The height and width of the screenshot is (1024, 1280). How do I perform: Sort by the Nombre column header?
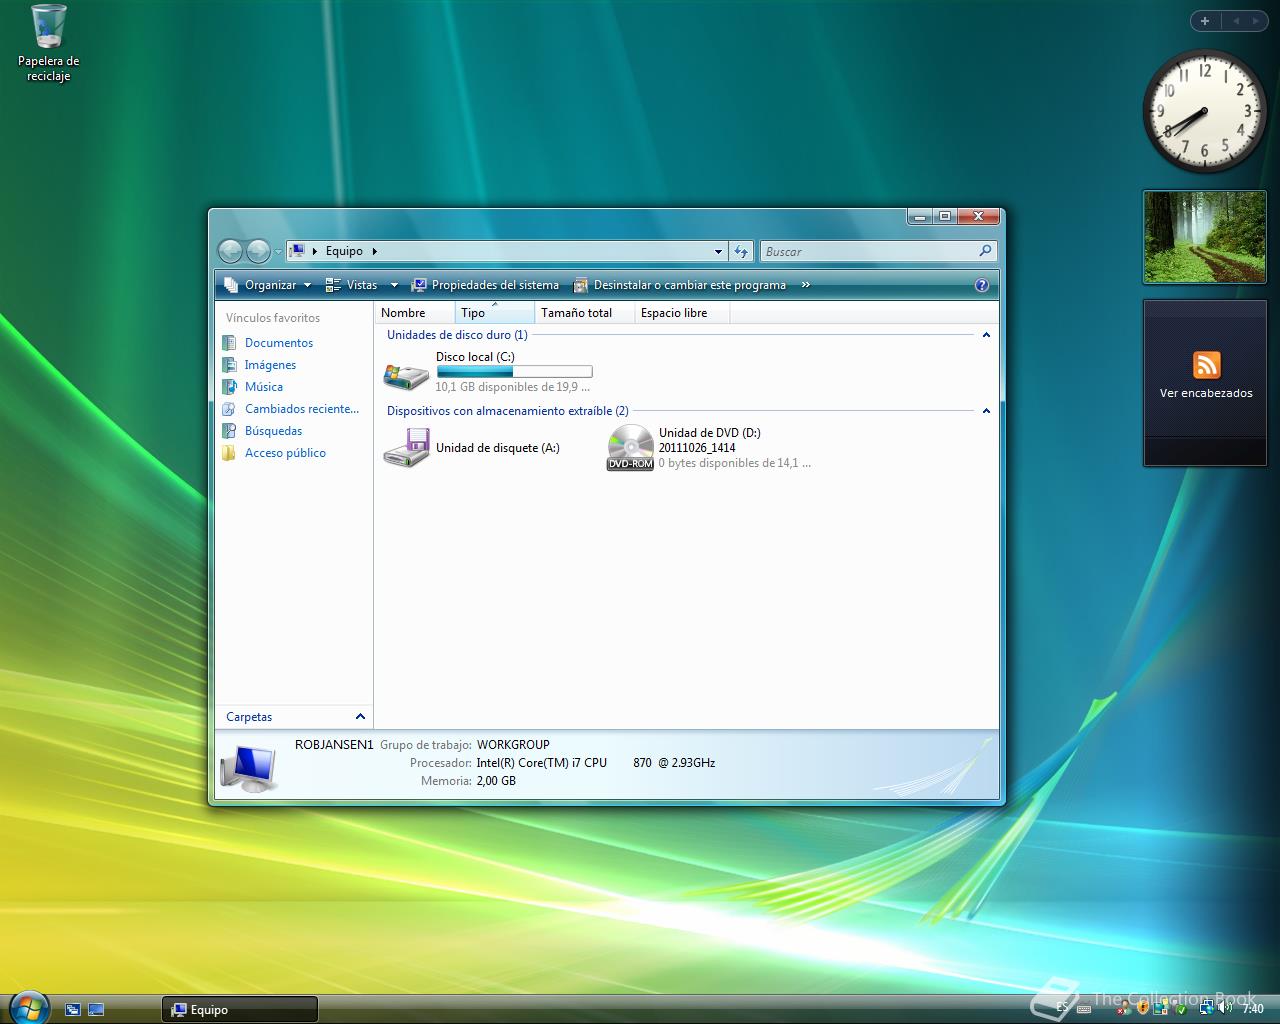(x=415, y=313)
